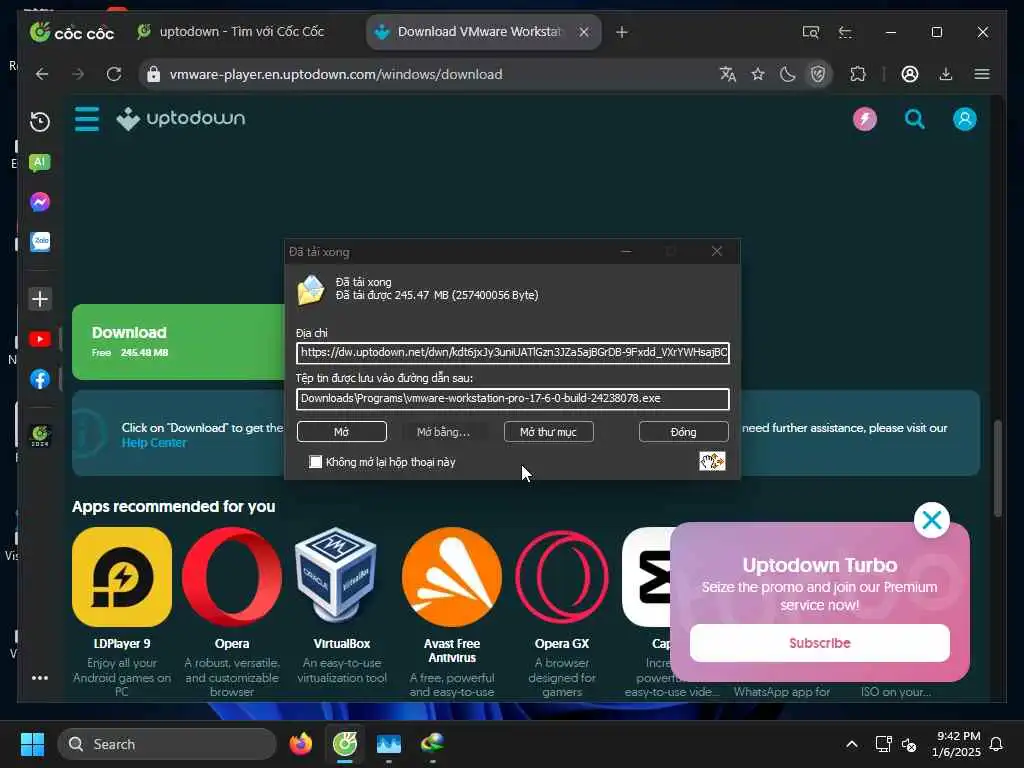Open Firefox from the taskbar
Screen dimensions: 1024x768
(x=300, y=744)
